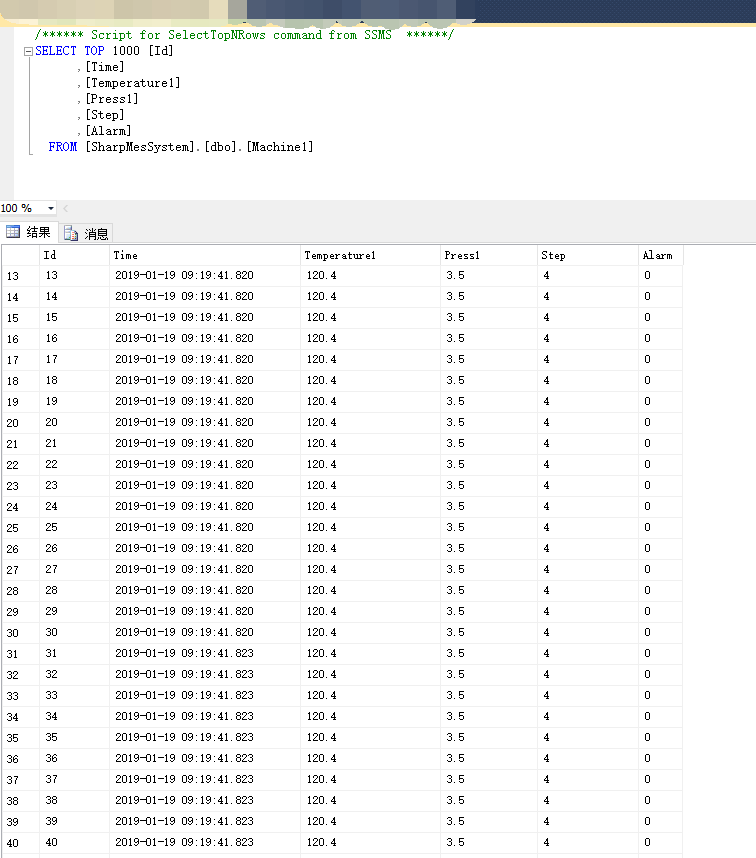
Task: Click the results grid icon on 结果 tab
Action: [x=13, y=232]
